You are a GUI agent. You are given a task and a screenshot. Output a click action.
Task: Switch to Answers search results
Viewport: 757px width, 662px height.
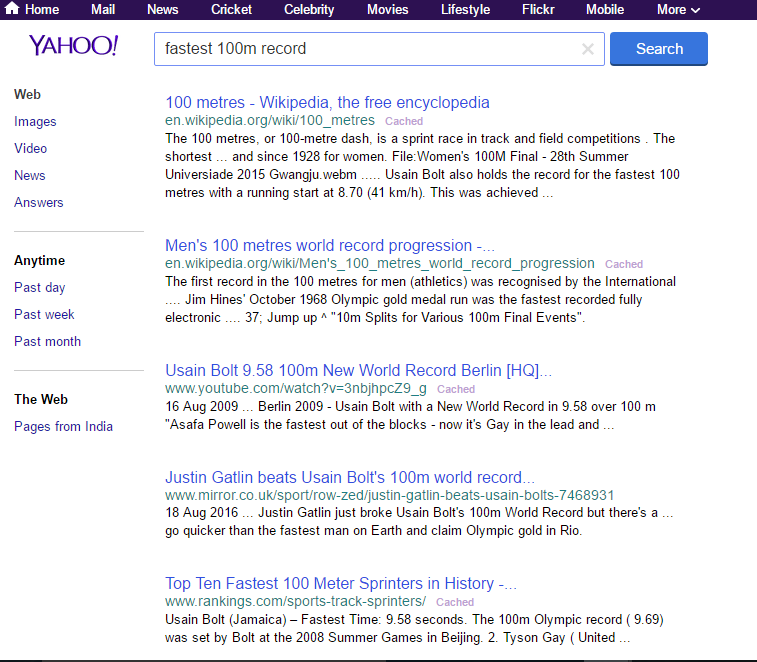click(39, 202)
